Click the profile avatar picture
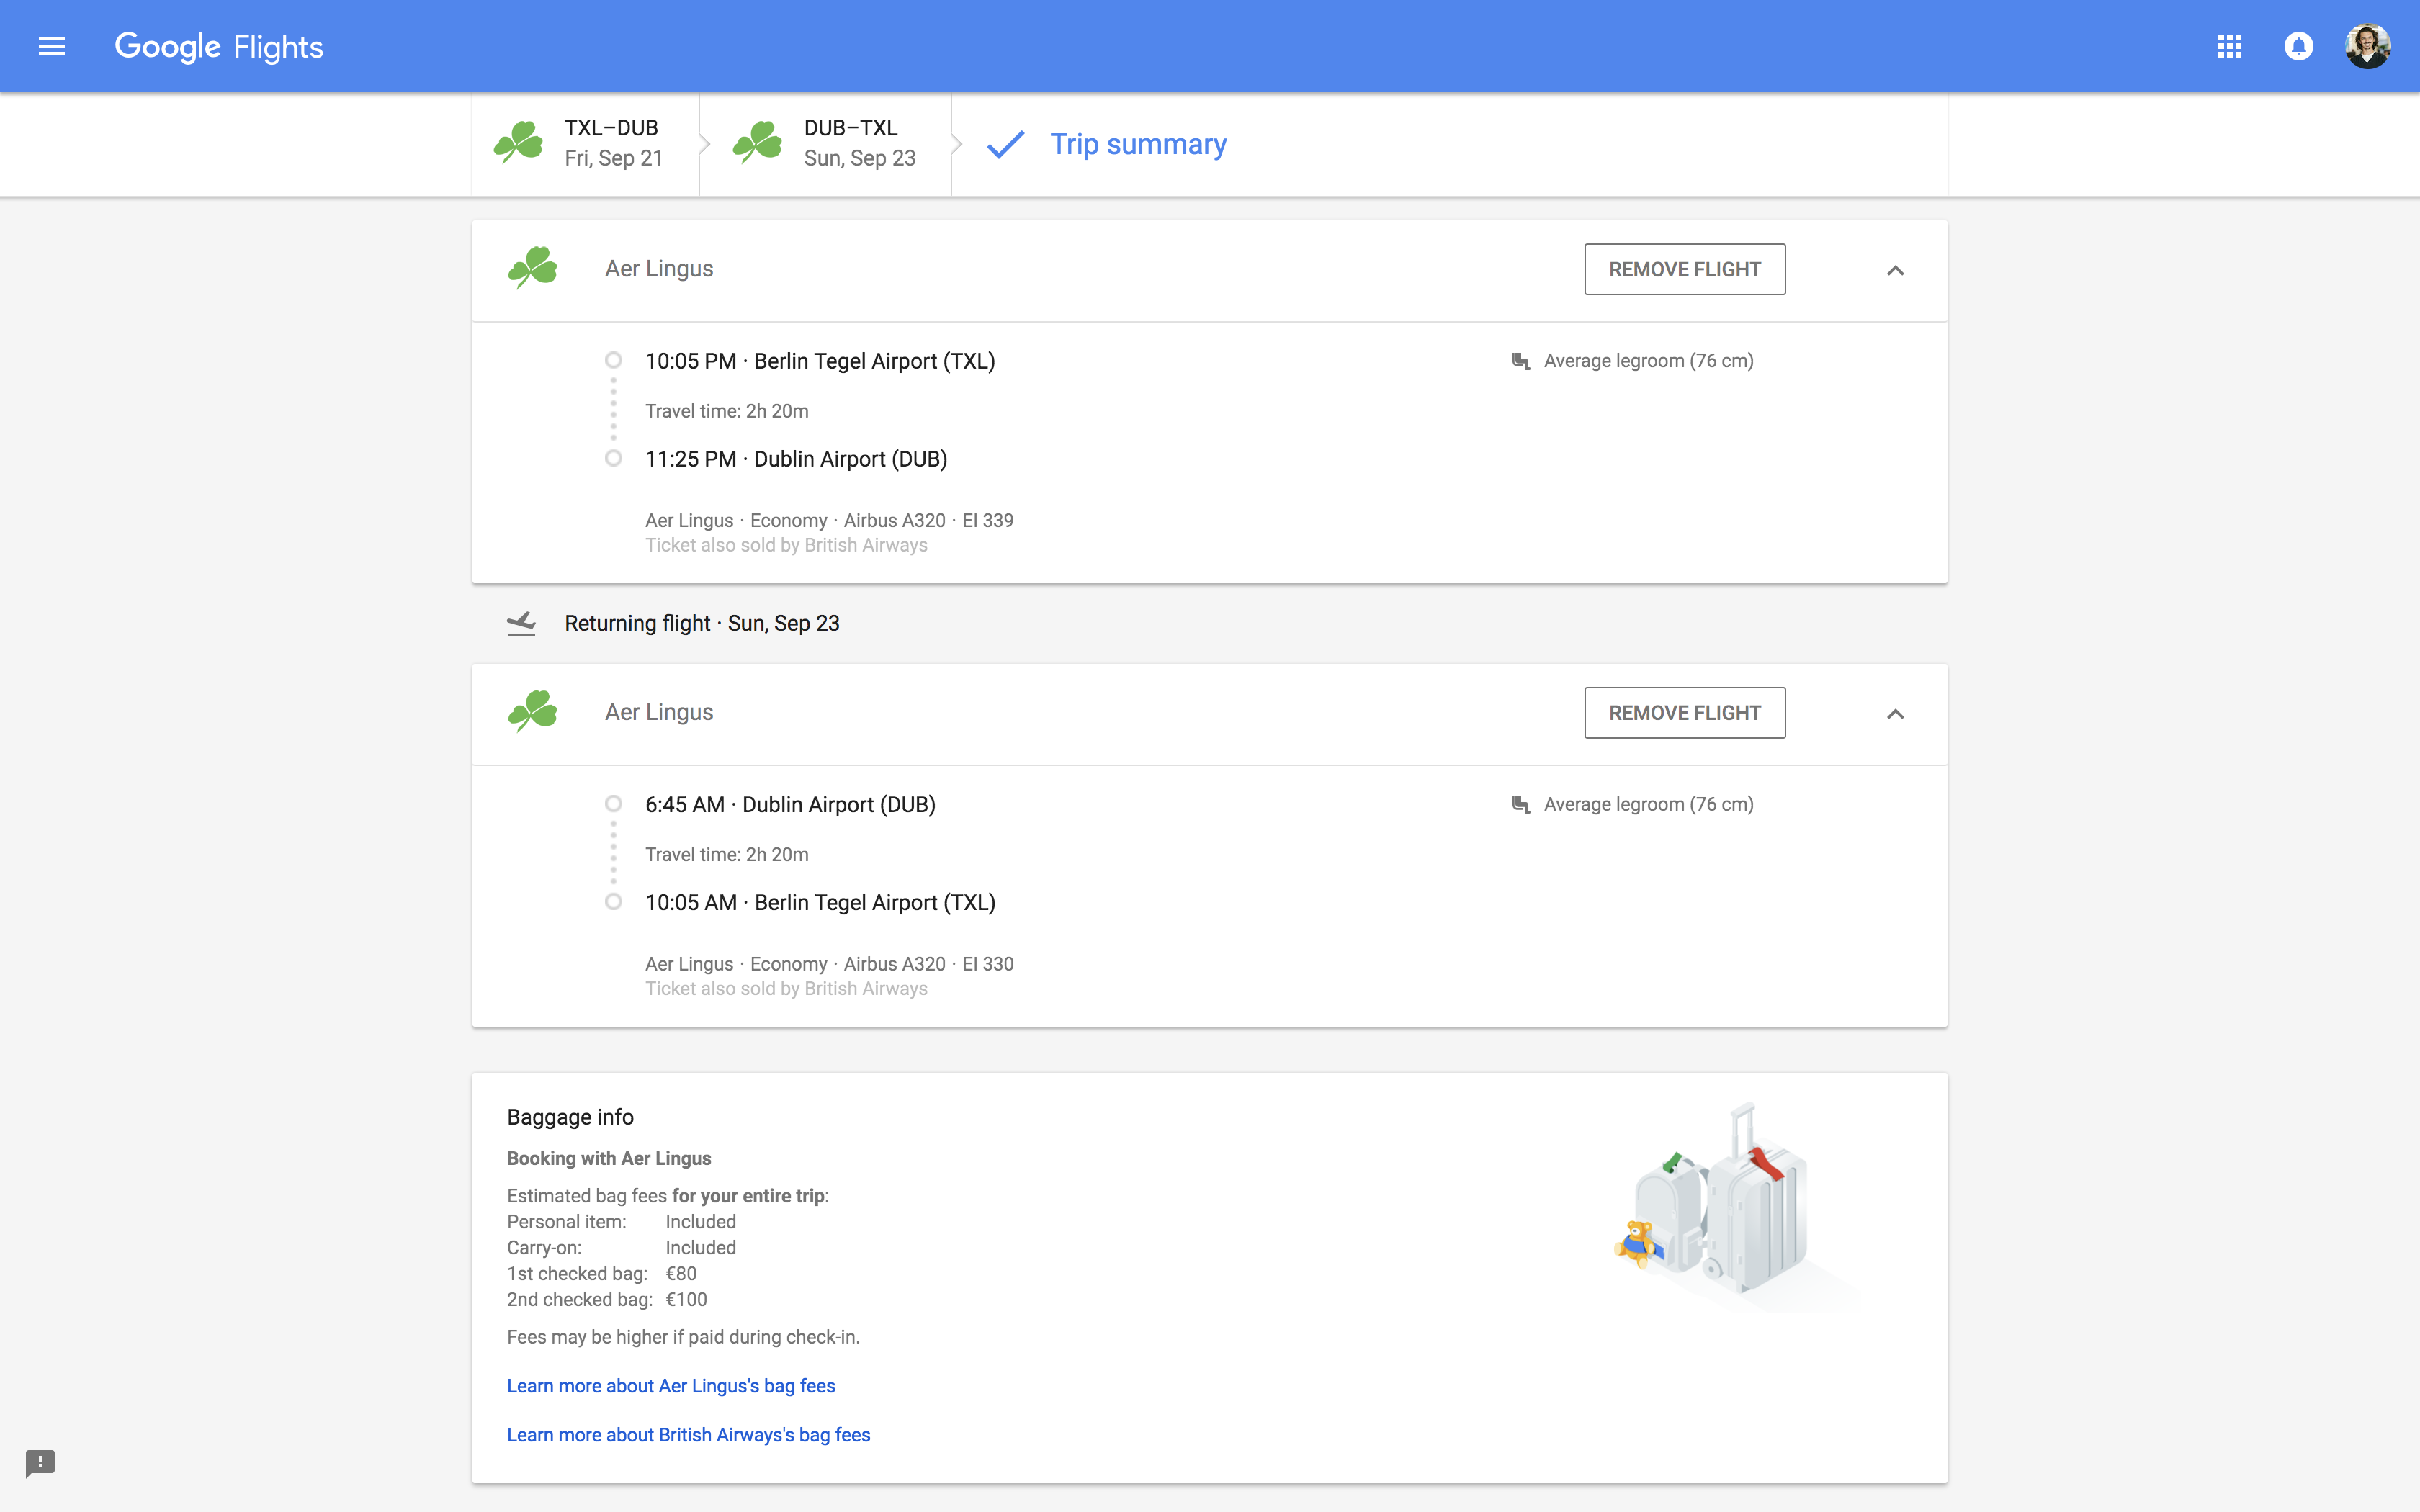Screen dimensions: 2420x1512 click(2367, 45)
